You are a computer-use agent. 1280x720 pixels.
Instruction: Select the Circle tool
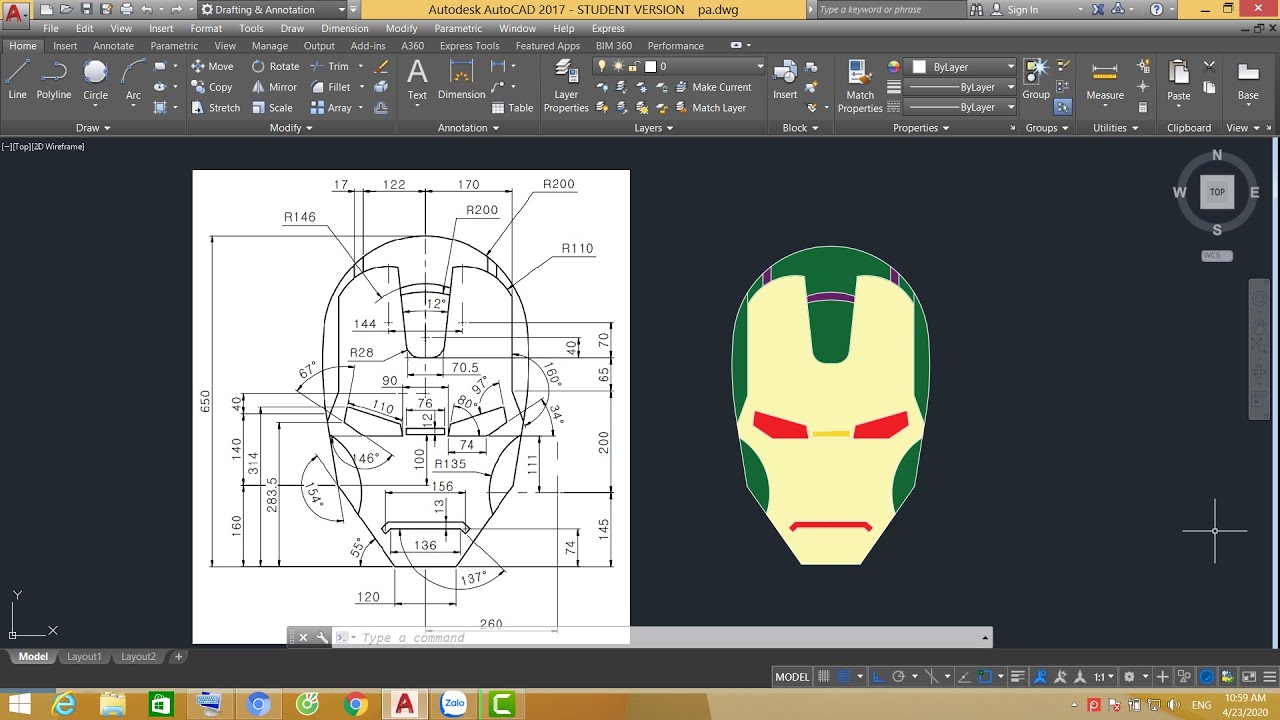95,80
